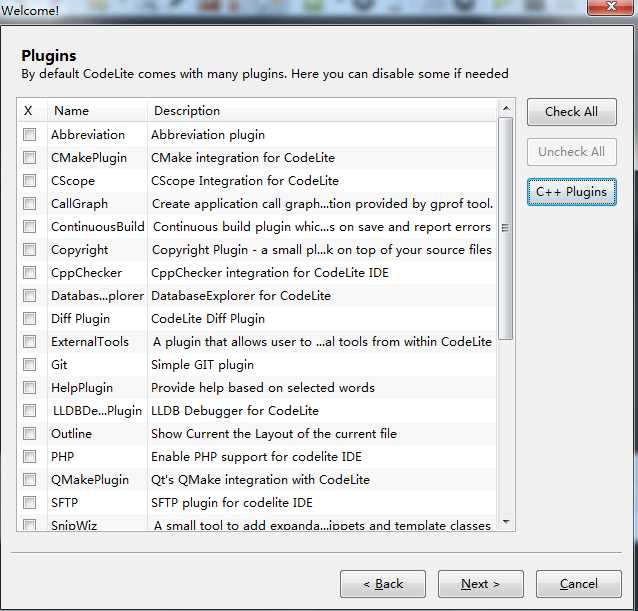Click 'CodeLite Diff Plugin' description
This screenshot has width=638, height=611.
[208, 319]
